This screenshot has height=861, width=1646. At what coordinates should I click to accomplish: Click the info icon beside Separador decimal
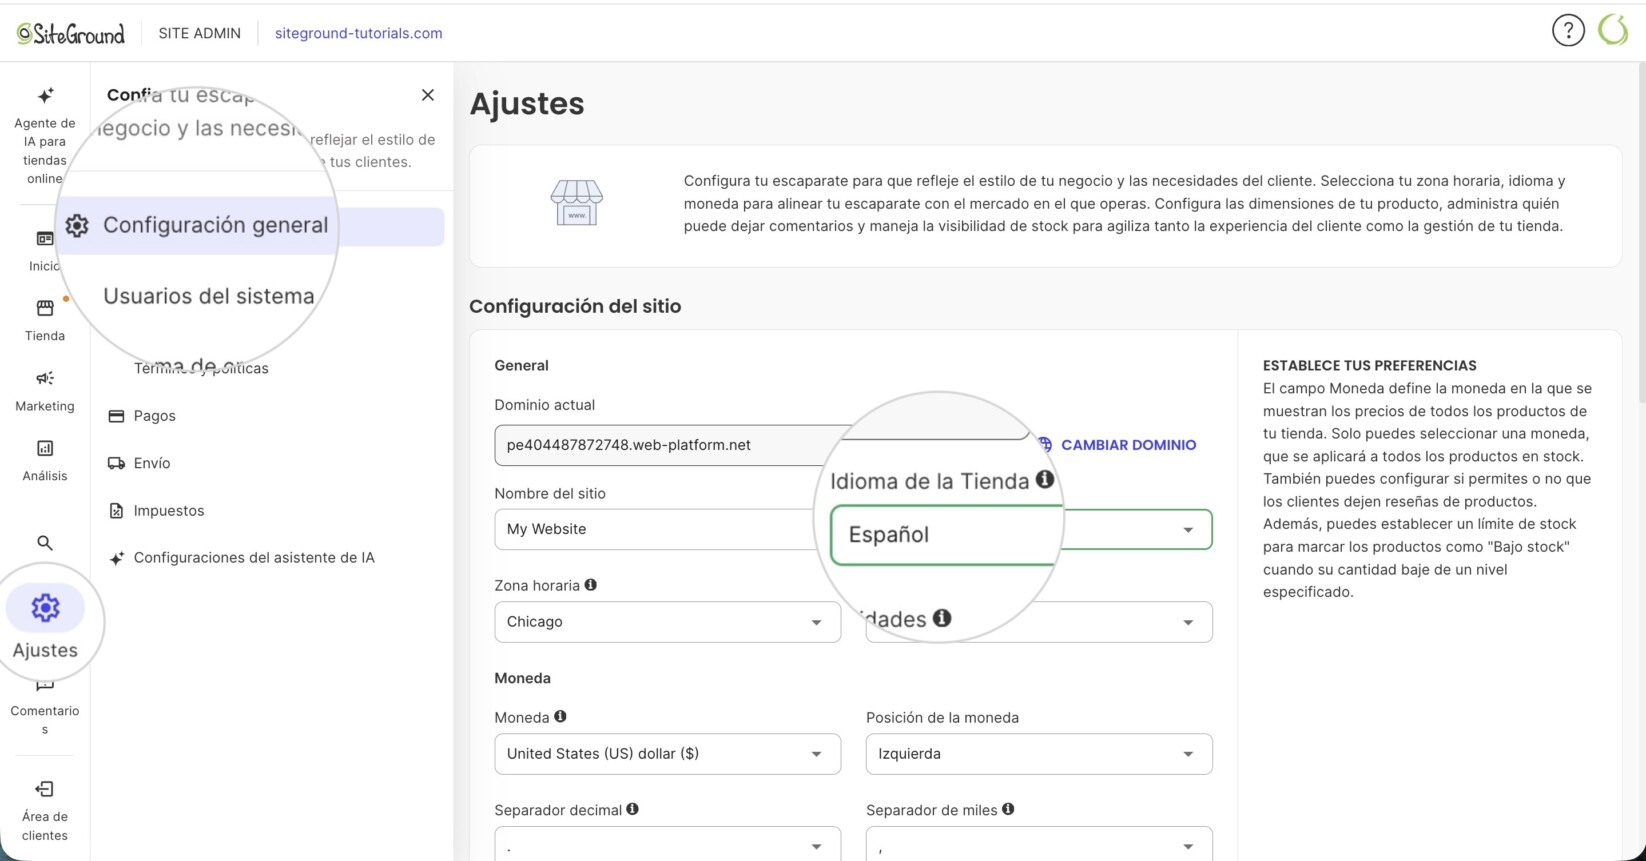tap(632, 809)
